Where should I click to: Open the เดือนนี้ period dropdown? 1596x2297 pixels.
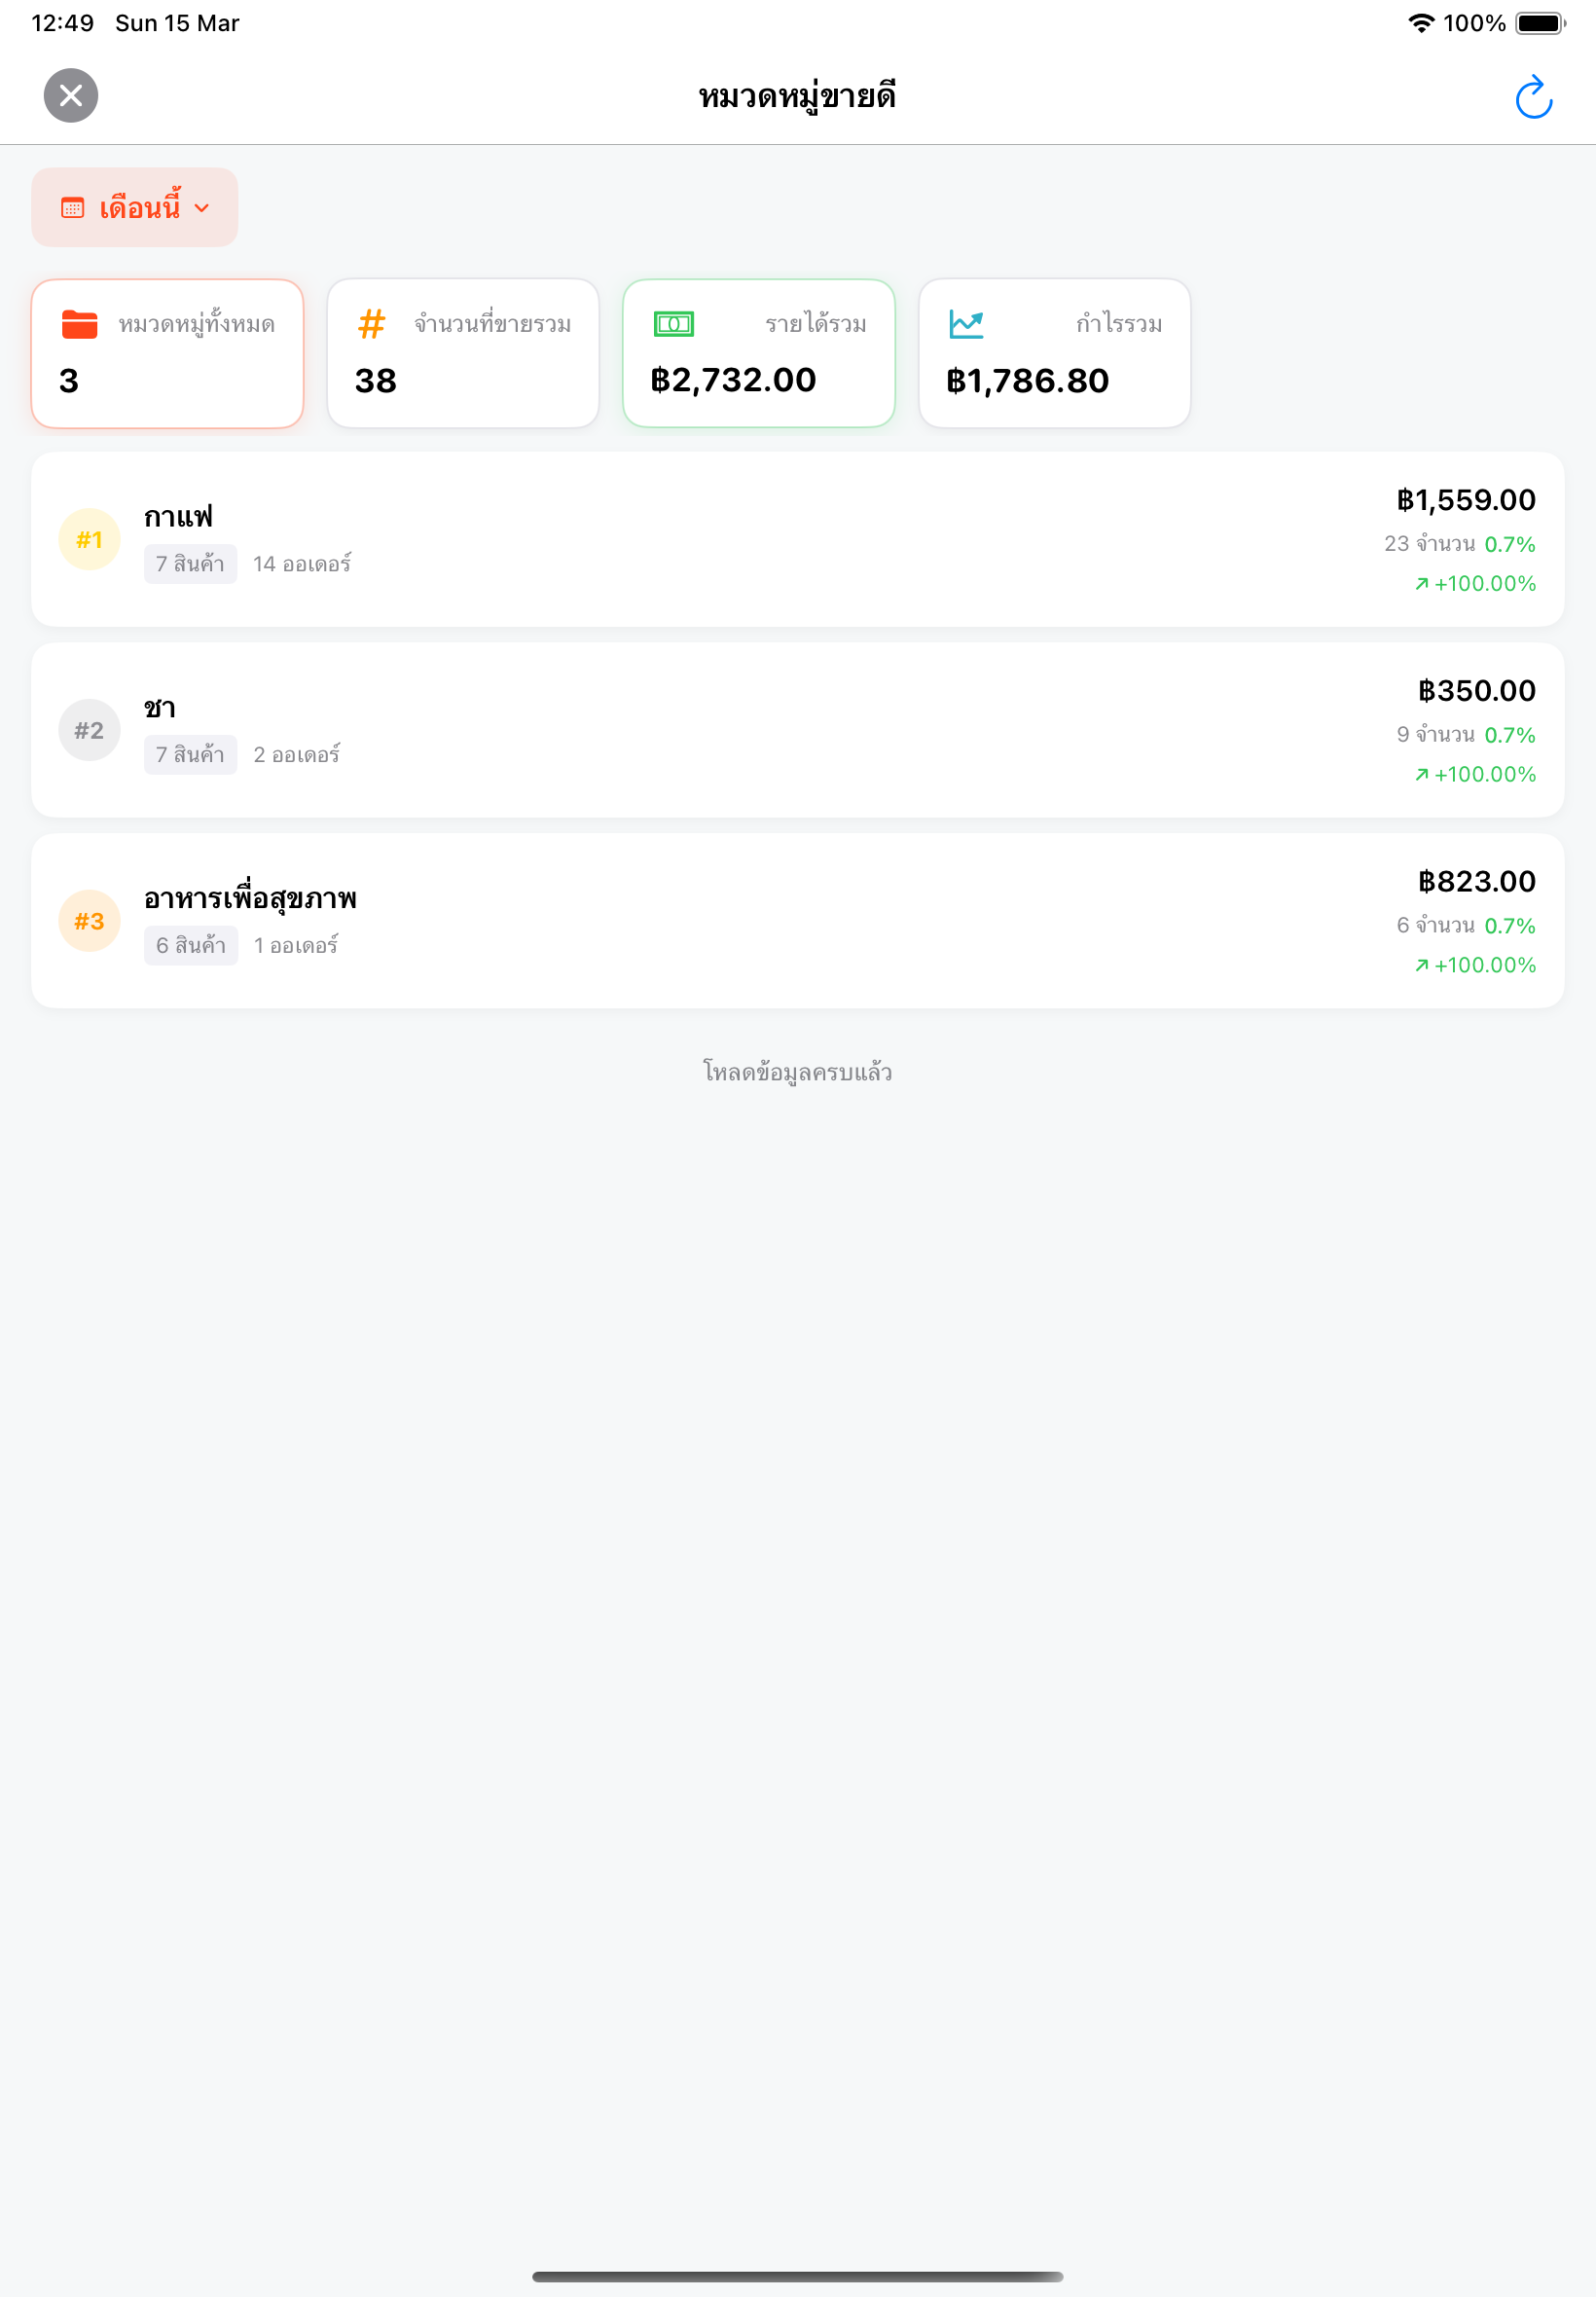pos(135,208)
